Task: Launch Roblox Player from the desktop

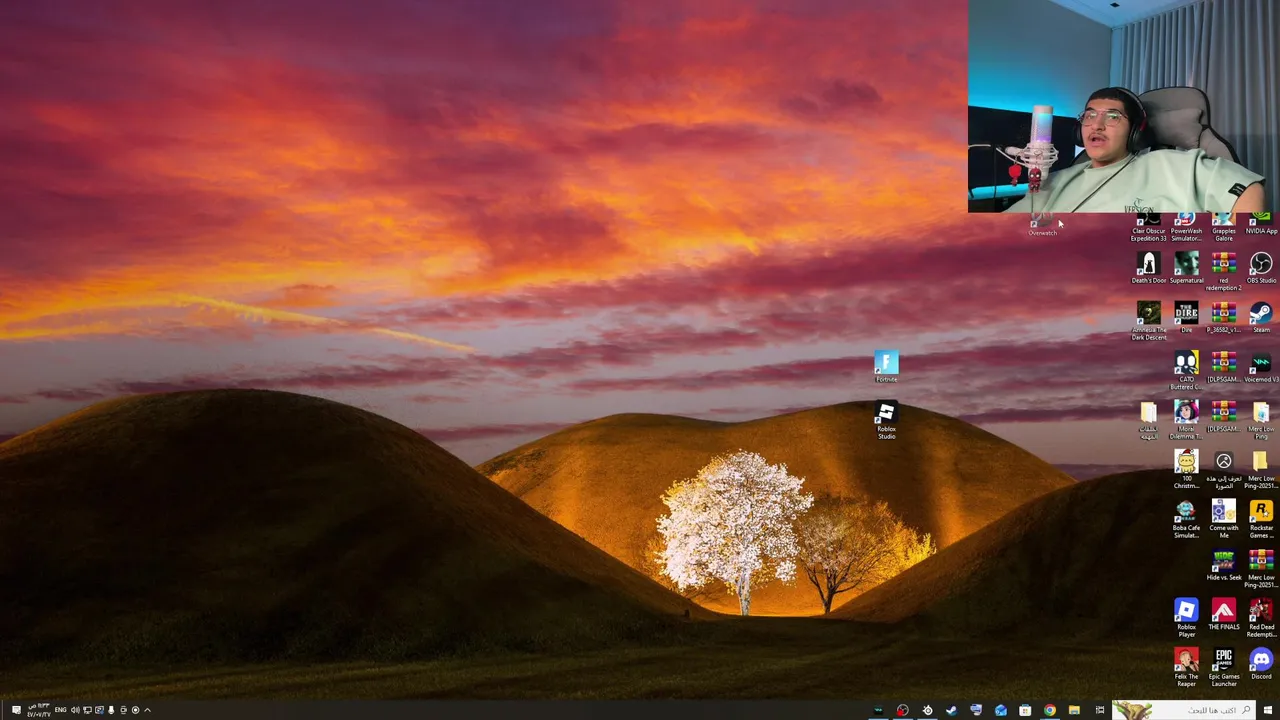Action: click(x=1186, y=618)
